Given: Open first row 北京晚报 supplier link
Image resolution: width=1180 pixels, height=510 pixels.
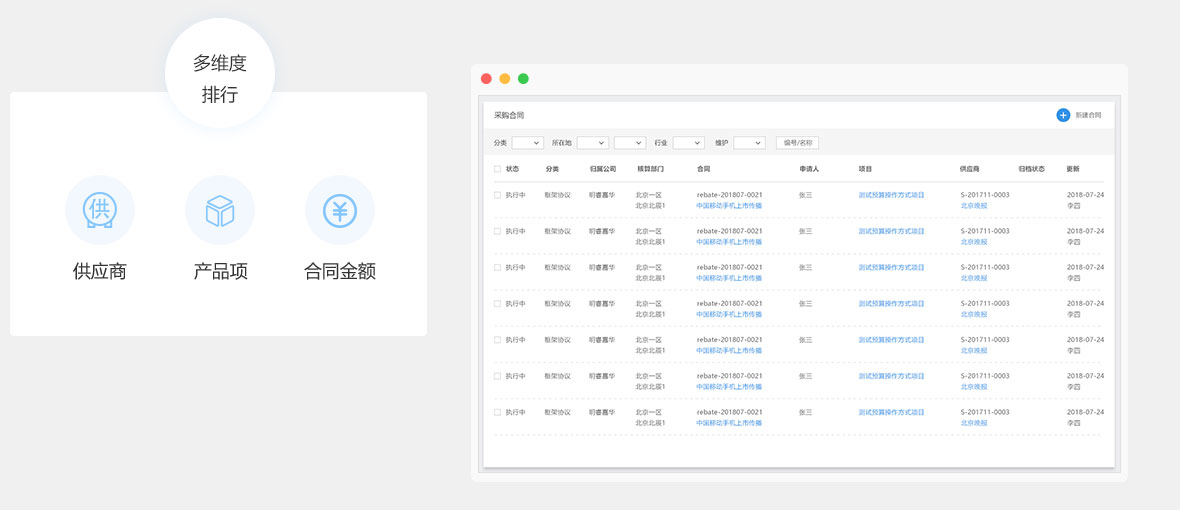Looking at the screenshot, I should (973, 206).
